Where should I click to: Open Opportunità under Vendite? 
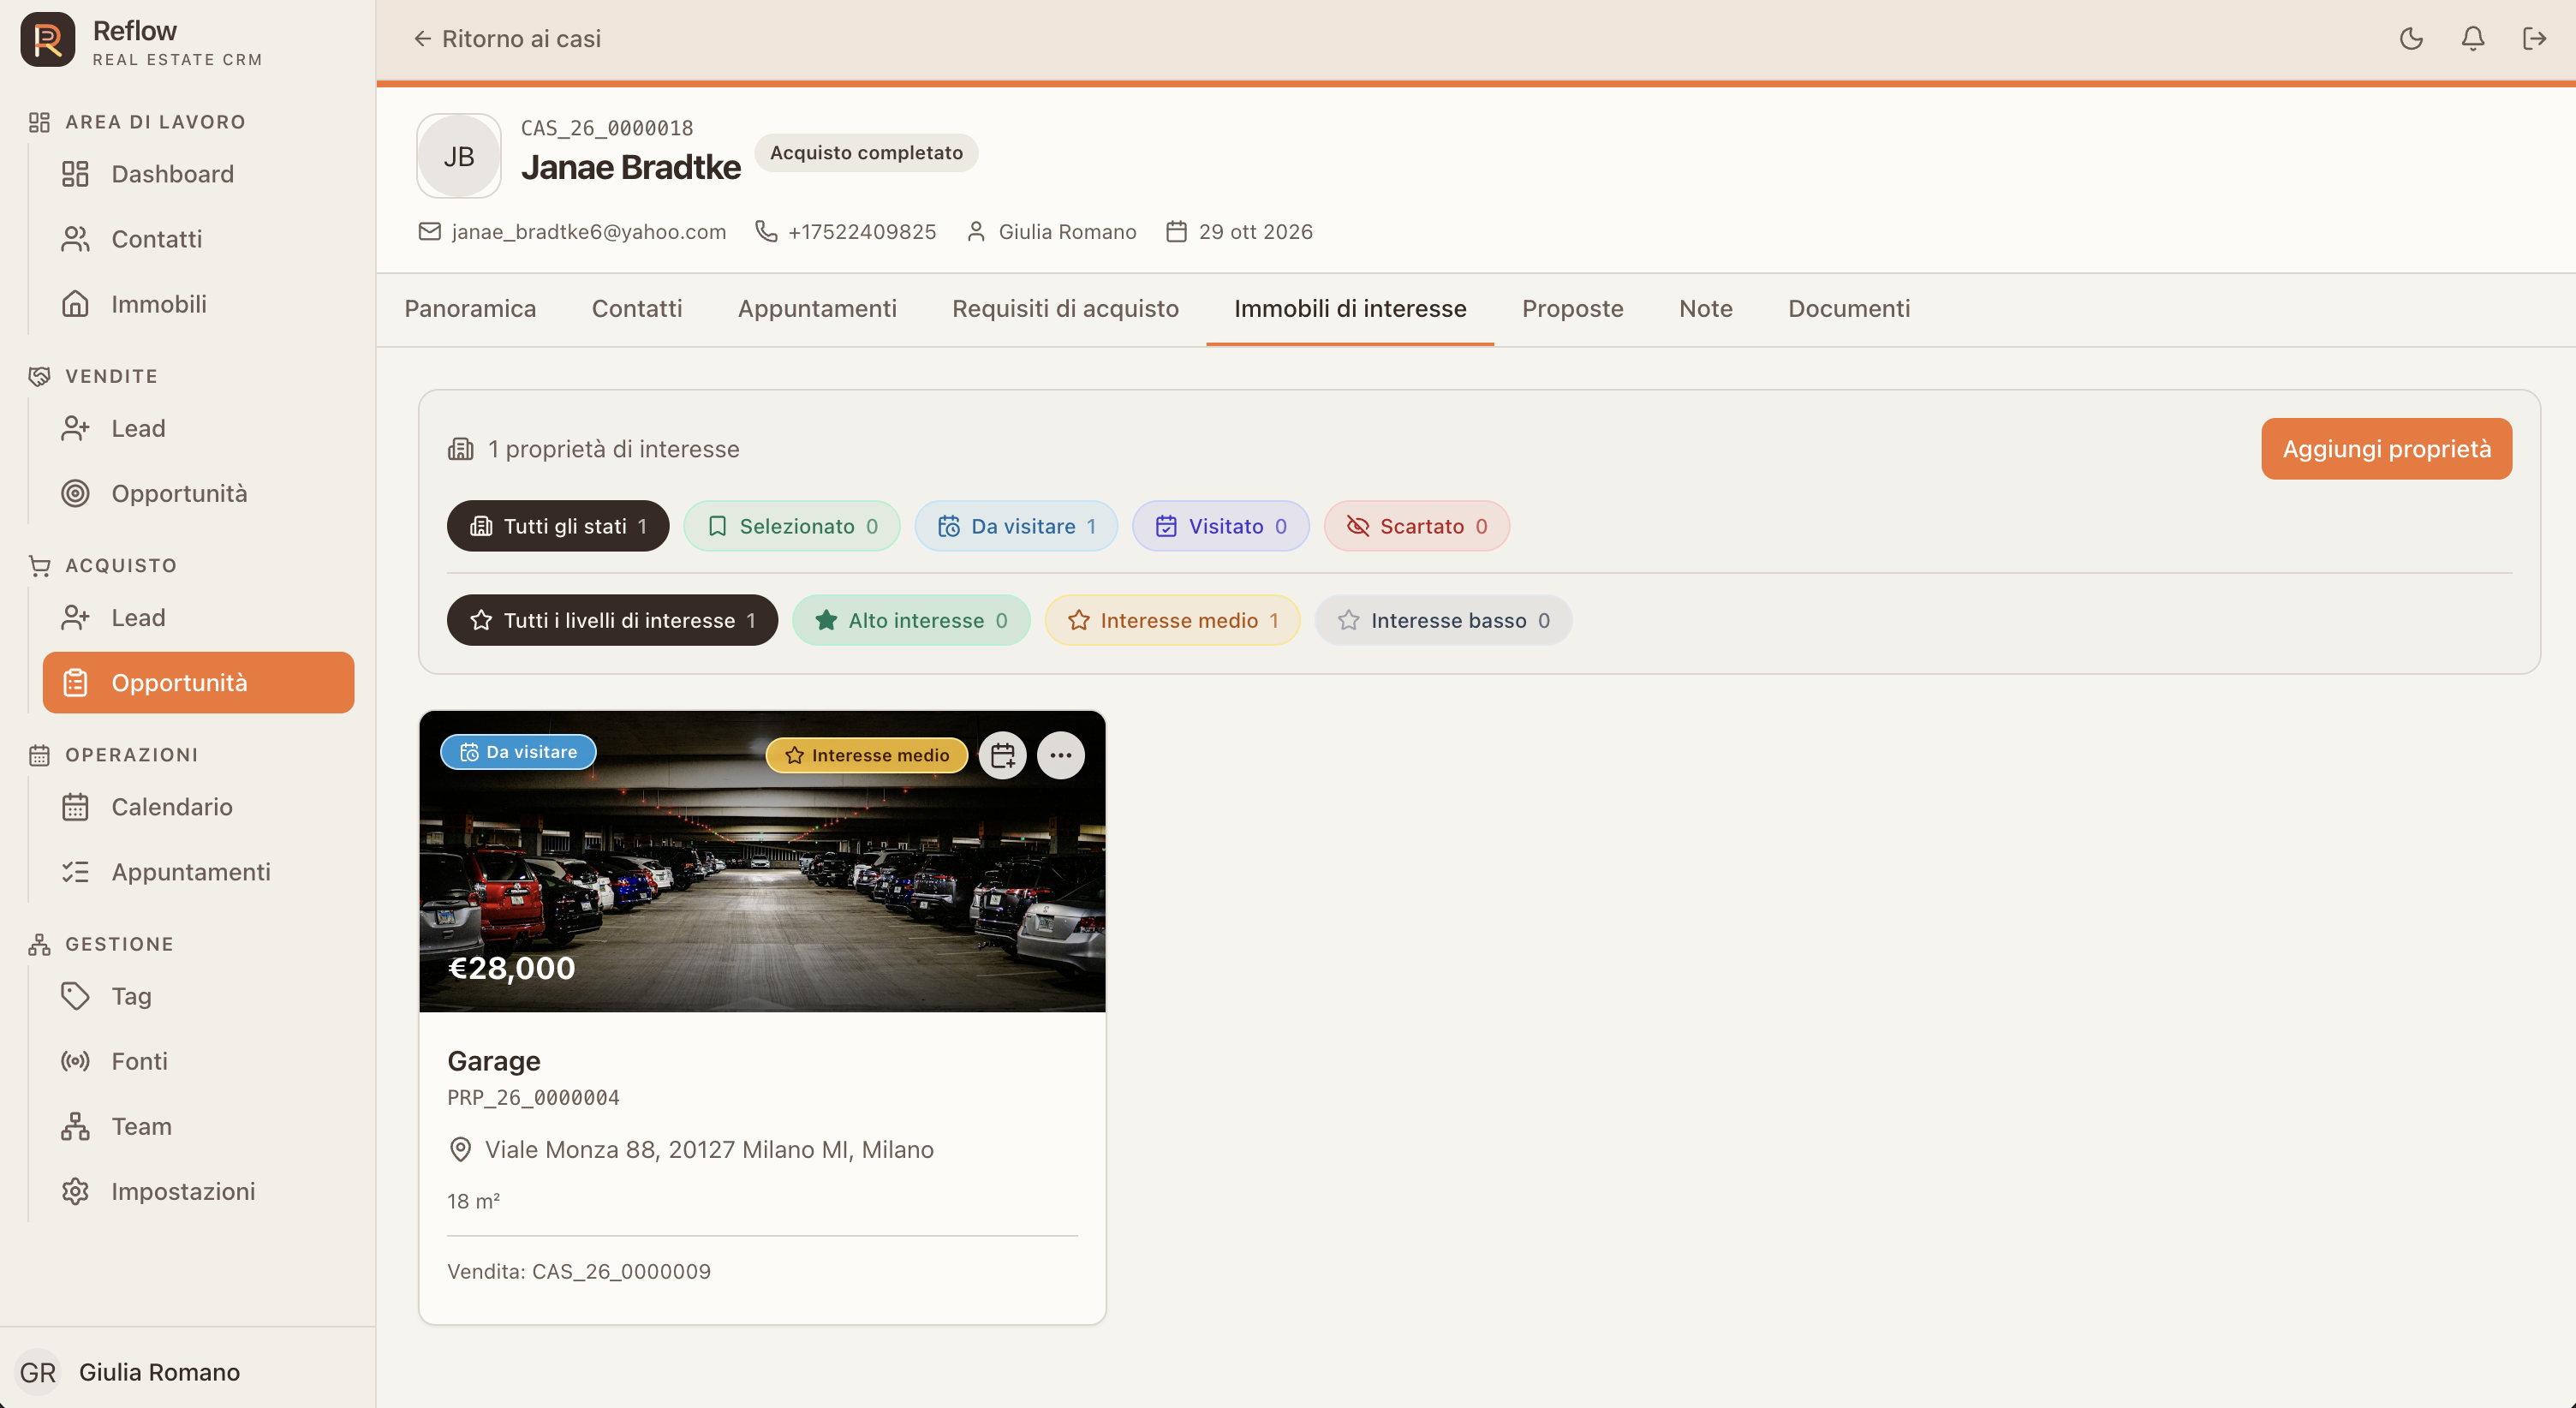point(198,493)
